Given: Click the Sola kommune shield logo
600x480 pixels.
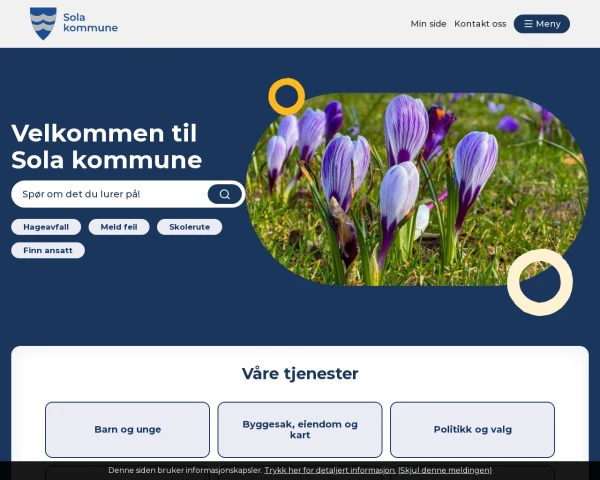Looking at the screenshot, I should point(43,23).
